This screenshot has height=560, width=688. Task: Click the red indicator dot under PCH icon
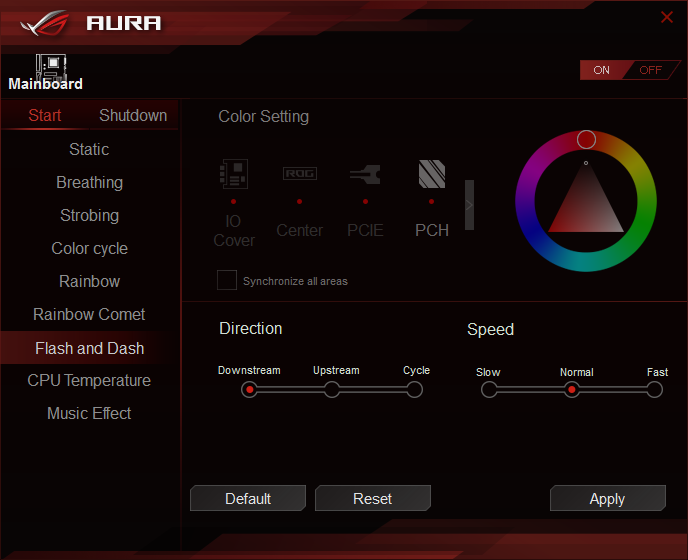coord(432,201)
